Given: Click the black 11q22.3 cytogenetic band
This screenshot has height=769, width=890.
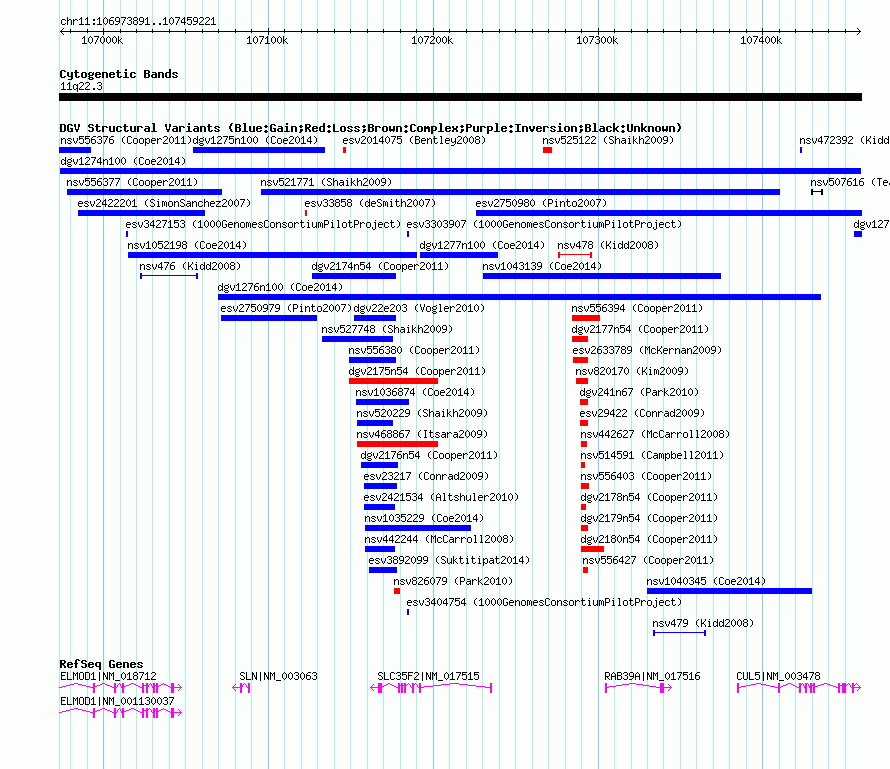Looking at the screenshot, I should point(460,97).
